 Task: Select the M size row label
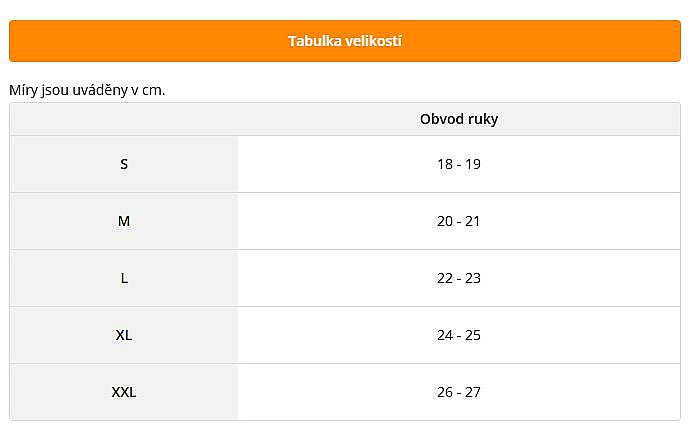tap(124, 221)
